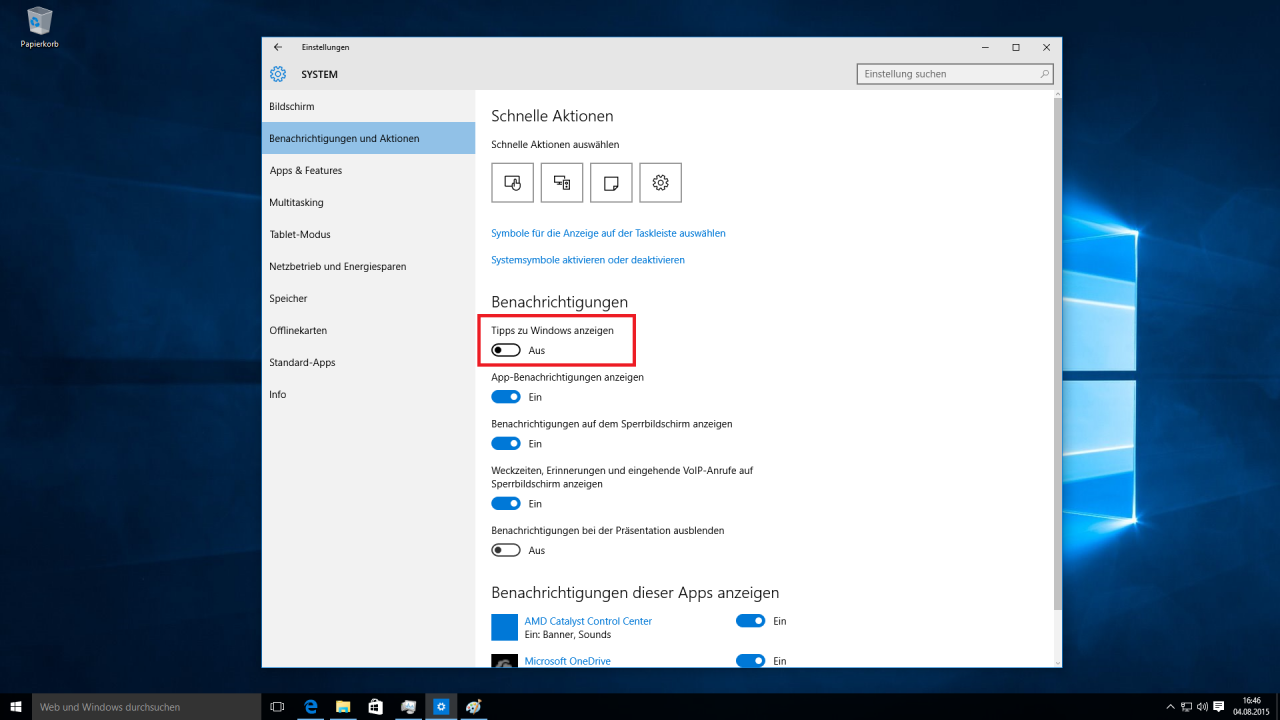Click the Ein: Banner, Sounds text
The width and height of the screenshot is (1280, 720).
click(x=567, y=635)
